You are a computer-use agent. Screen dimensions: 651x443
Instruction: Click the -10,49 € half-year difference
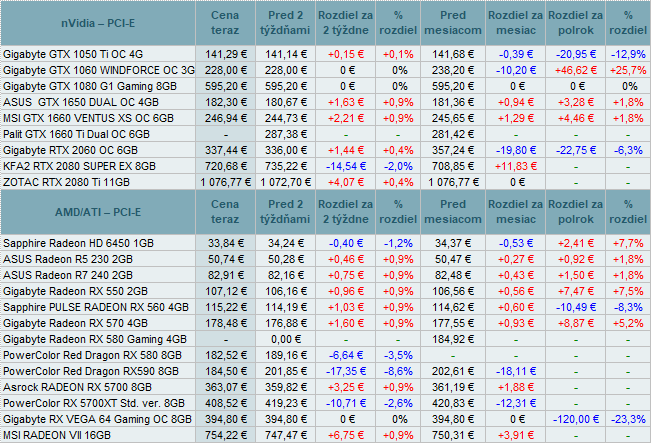575,307
